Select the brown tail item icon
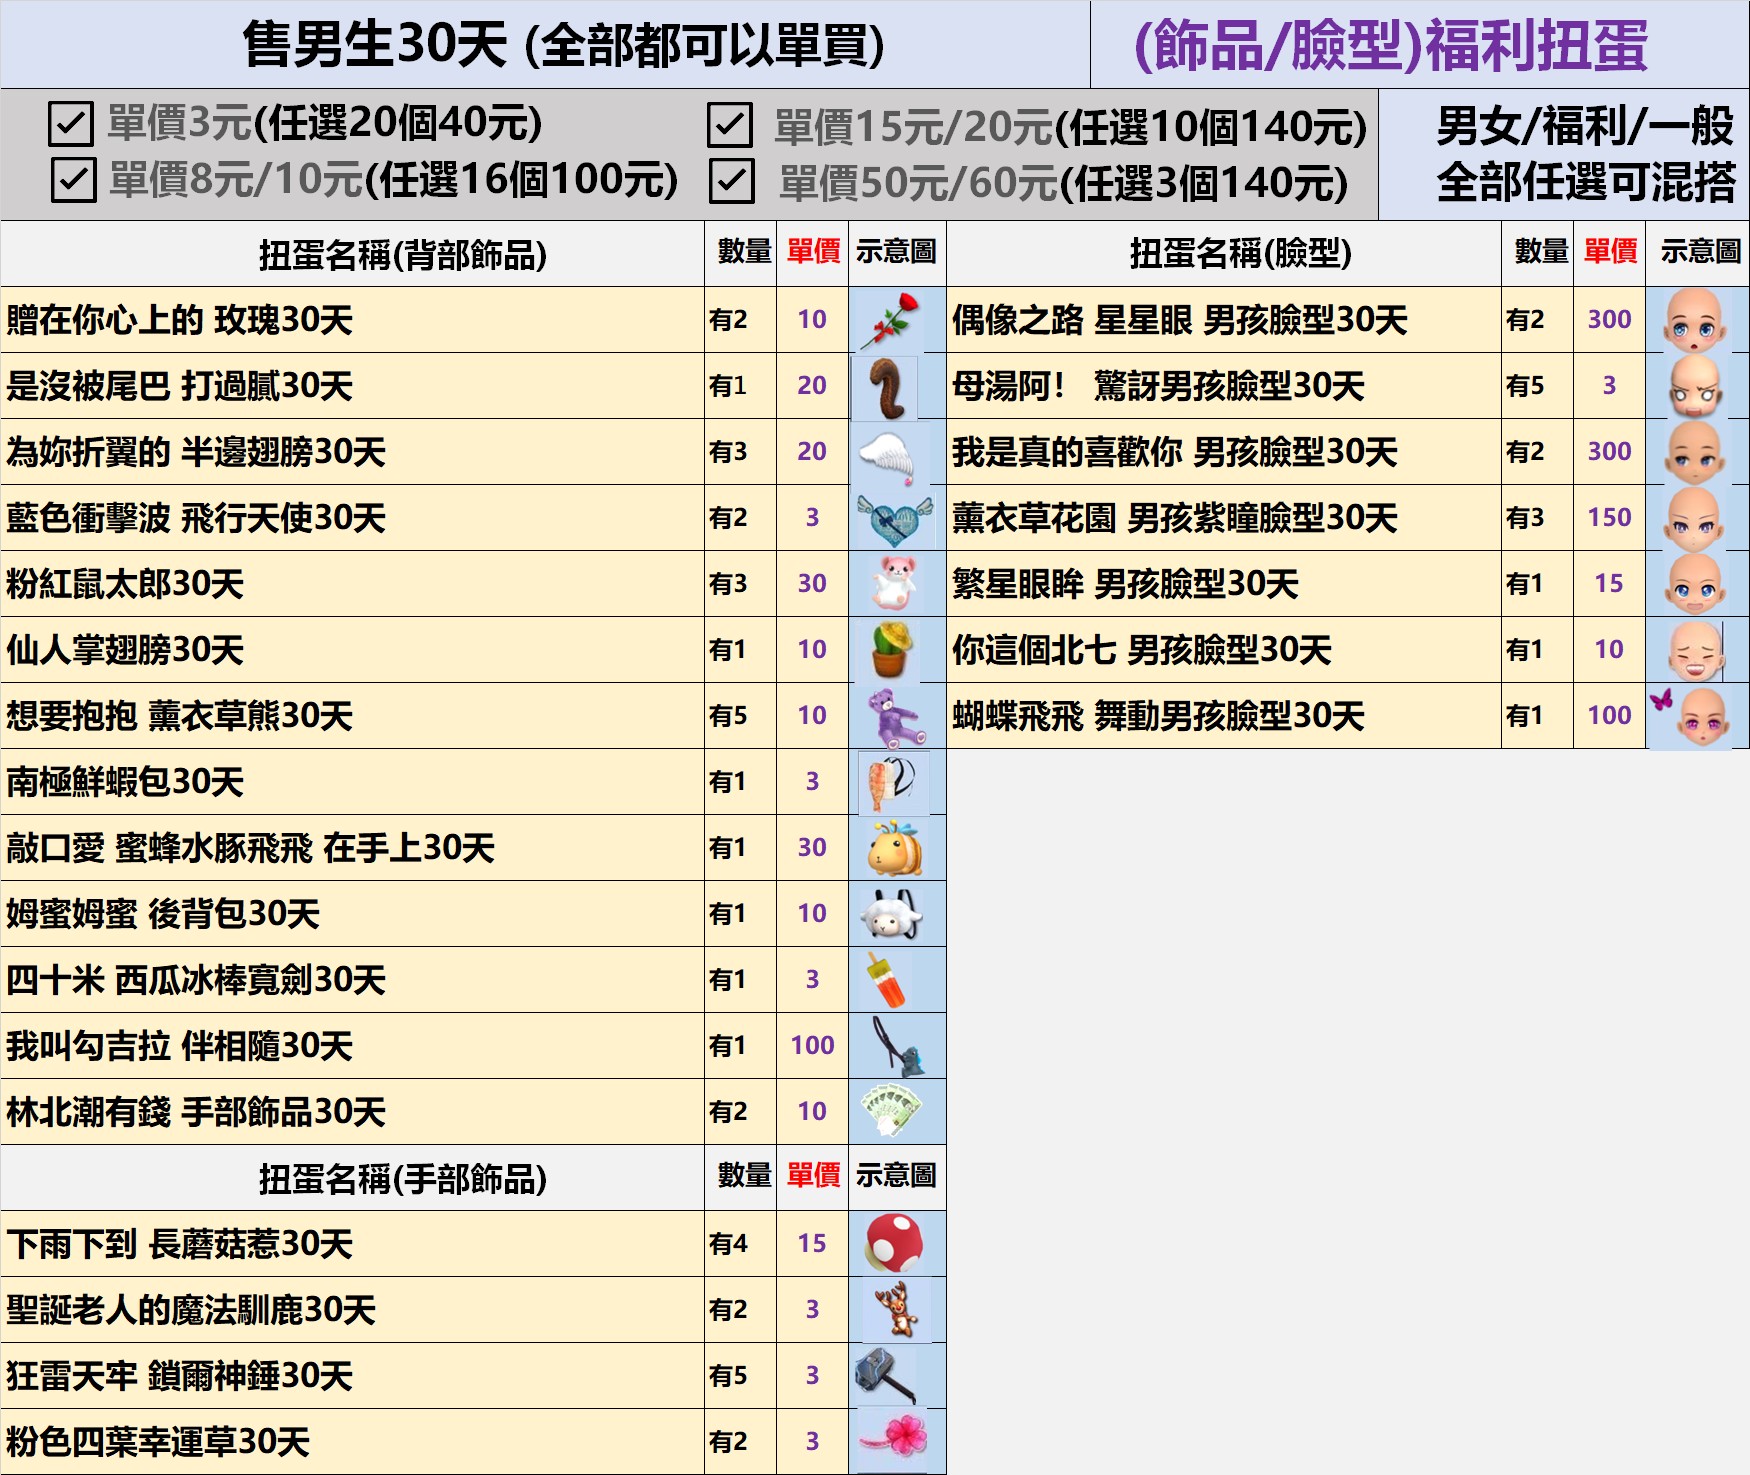 pos(887,387)
